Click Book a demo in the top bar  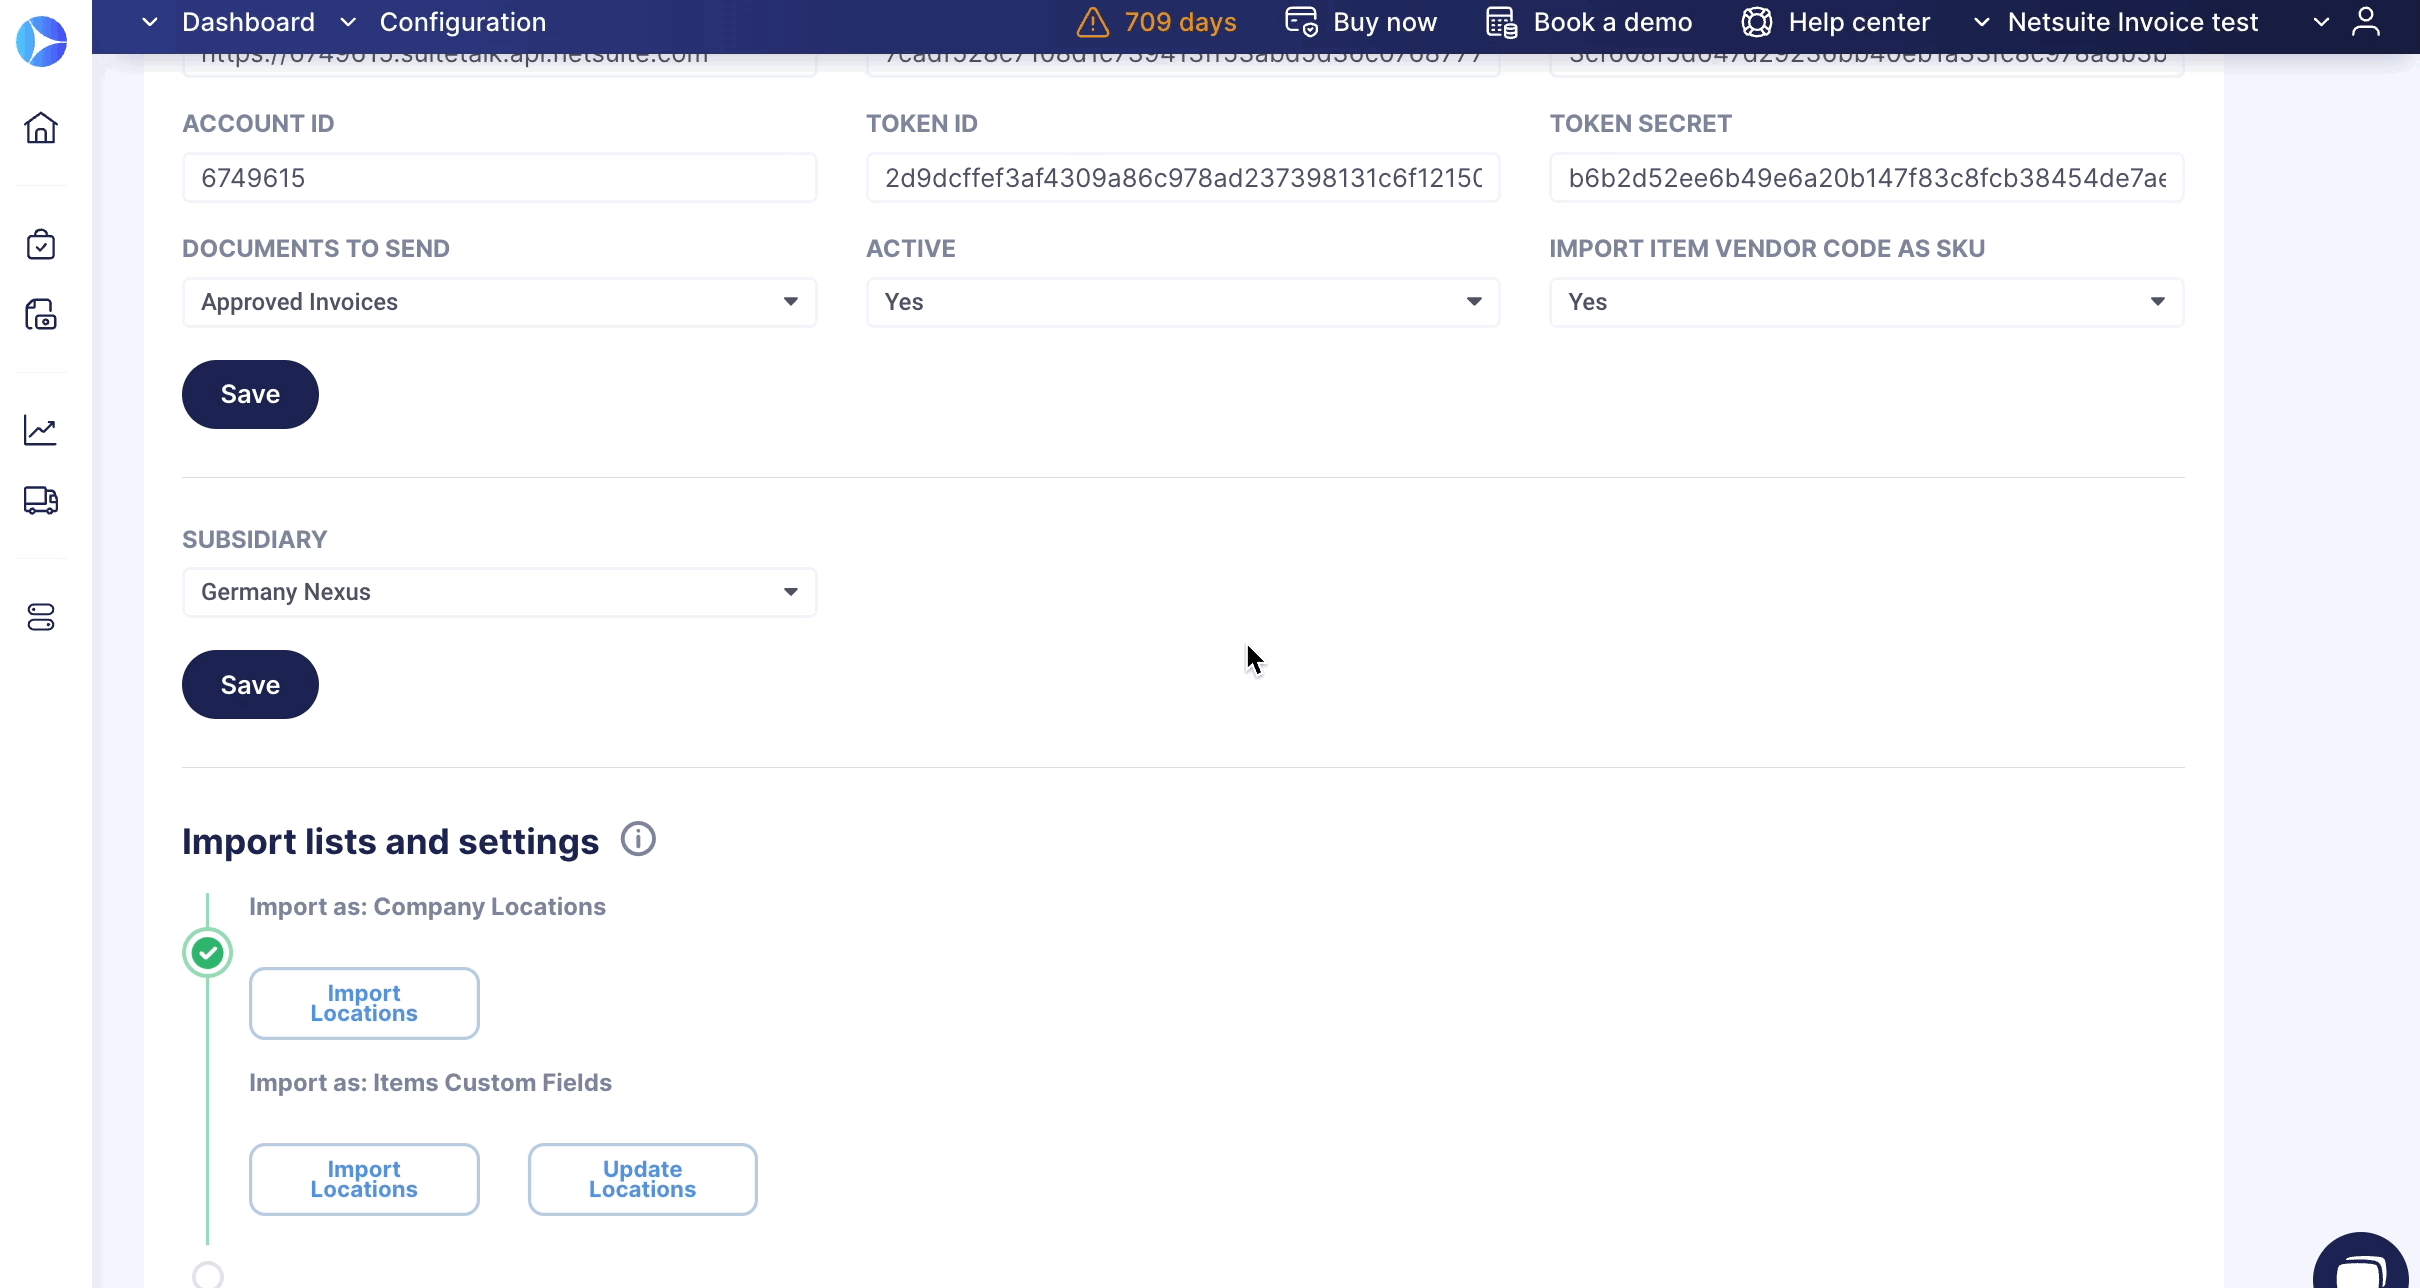click(1612, 21)
